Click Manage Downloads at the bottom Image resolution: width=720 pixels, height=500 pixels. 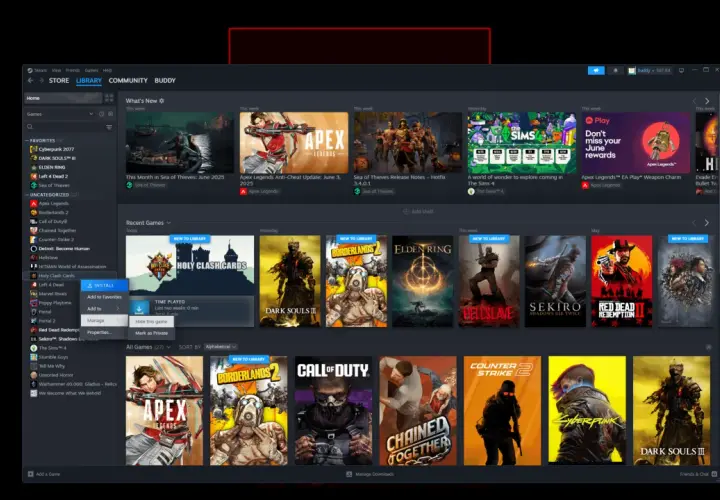370,474
